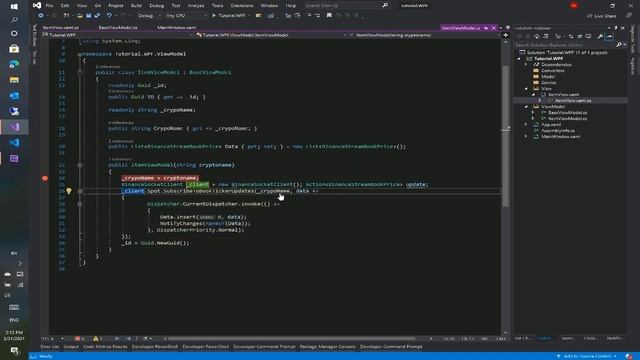This screenshot has height=360, width=640.
Task: Remove the breakpoint red dot in margin
Action: (x=45, y=178)
